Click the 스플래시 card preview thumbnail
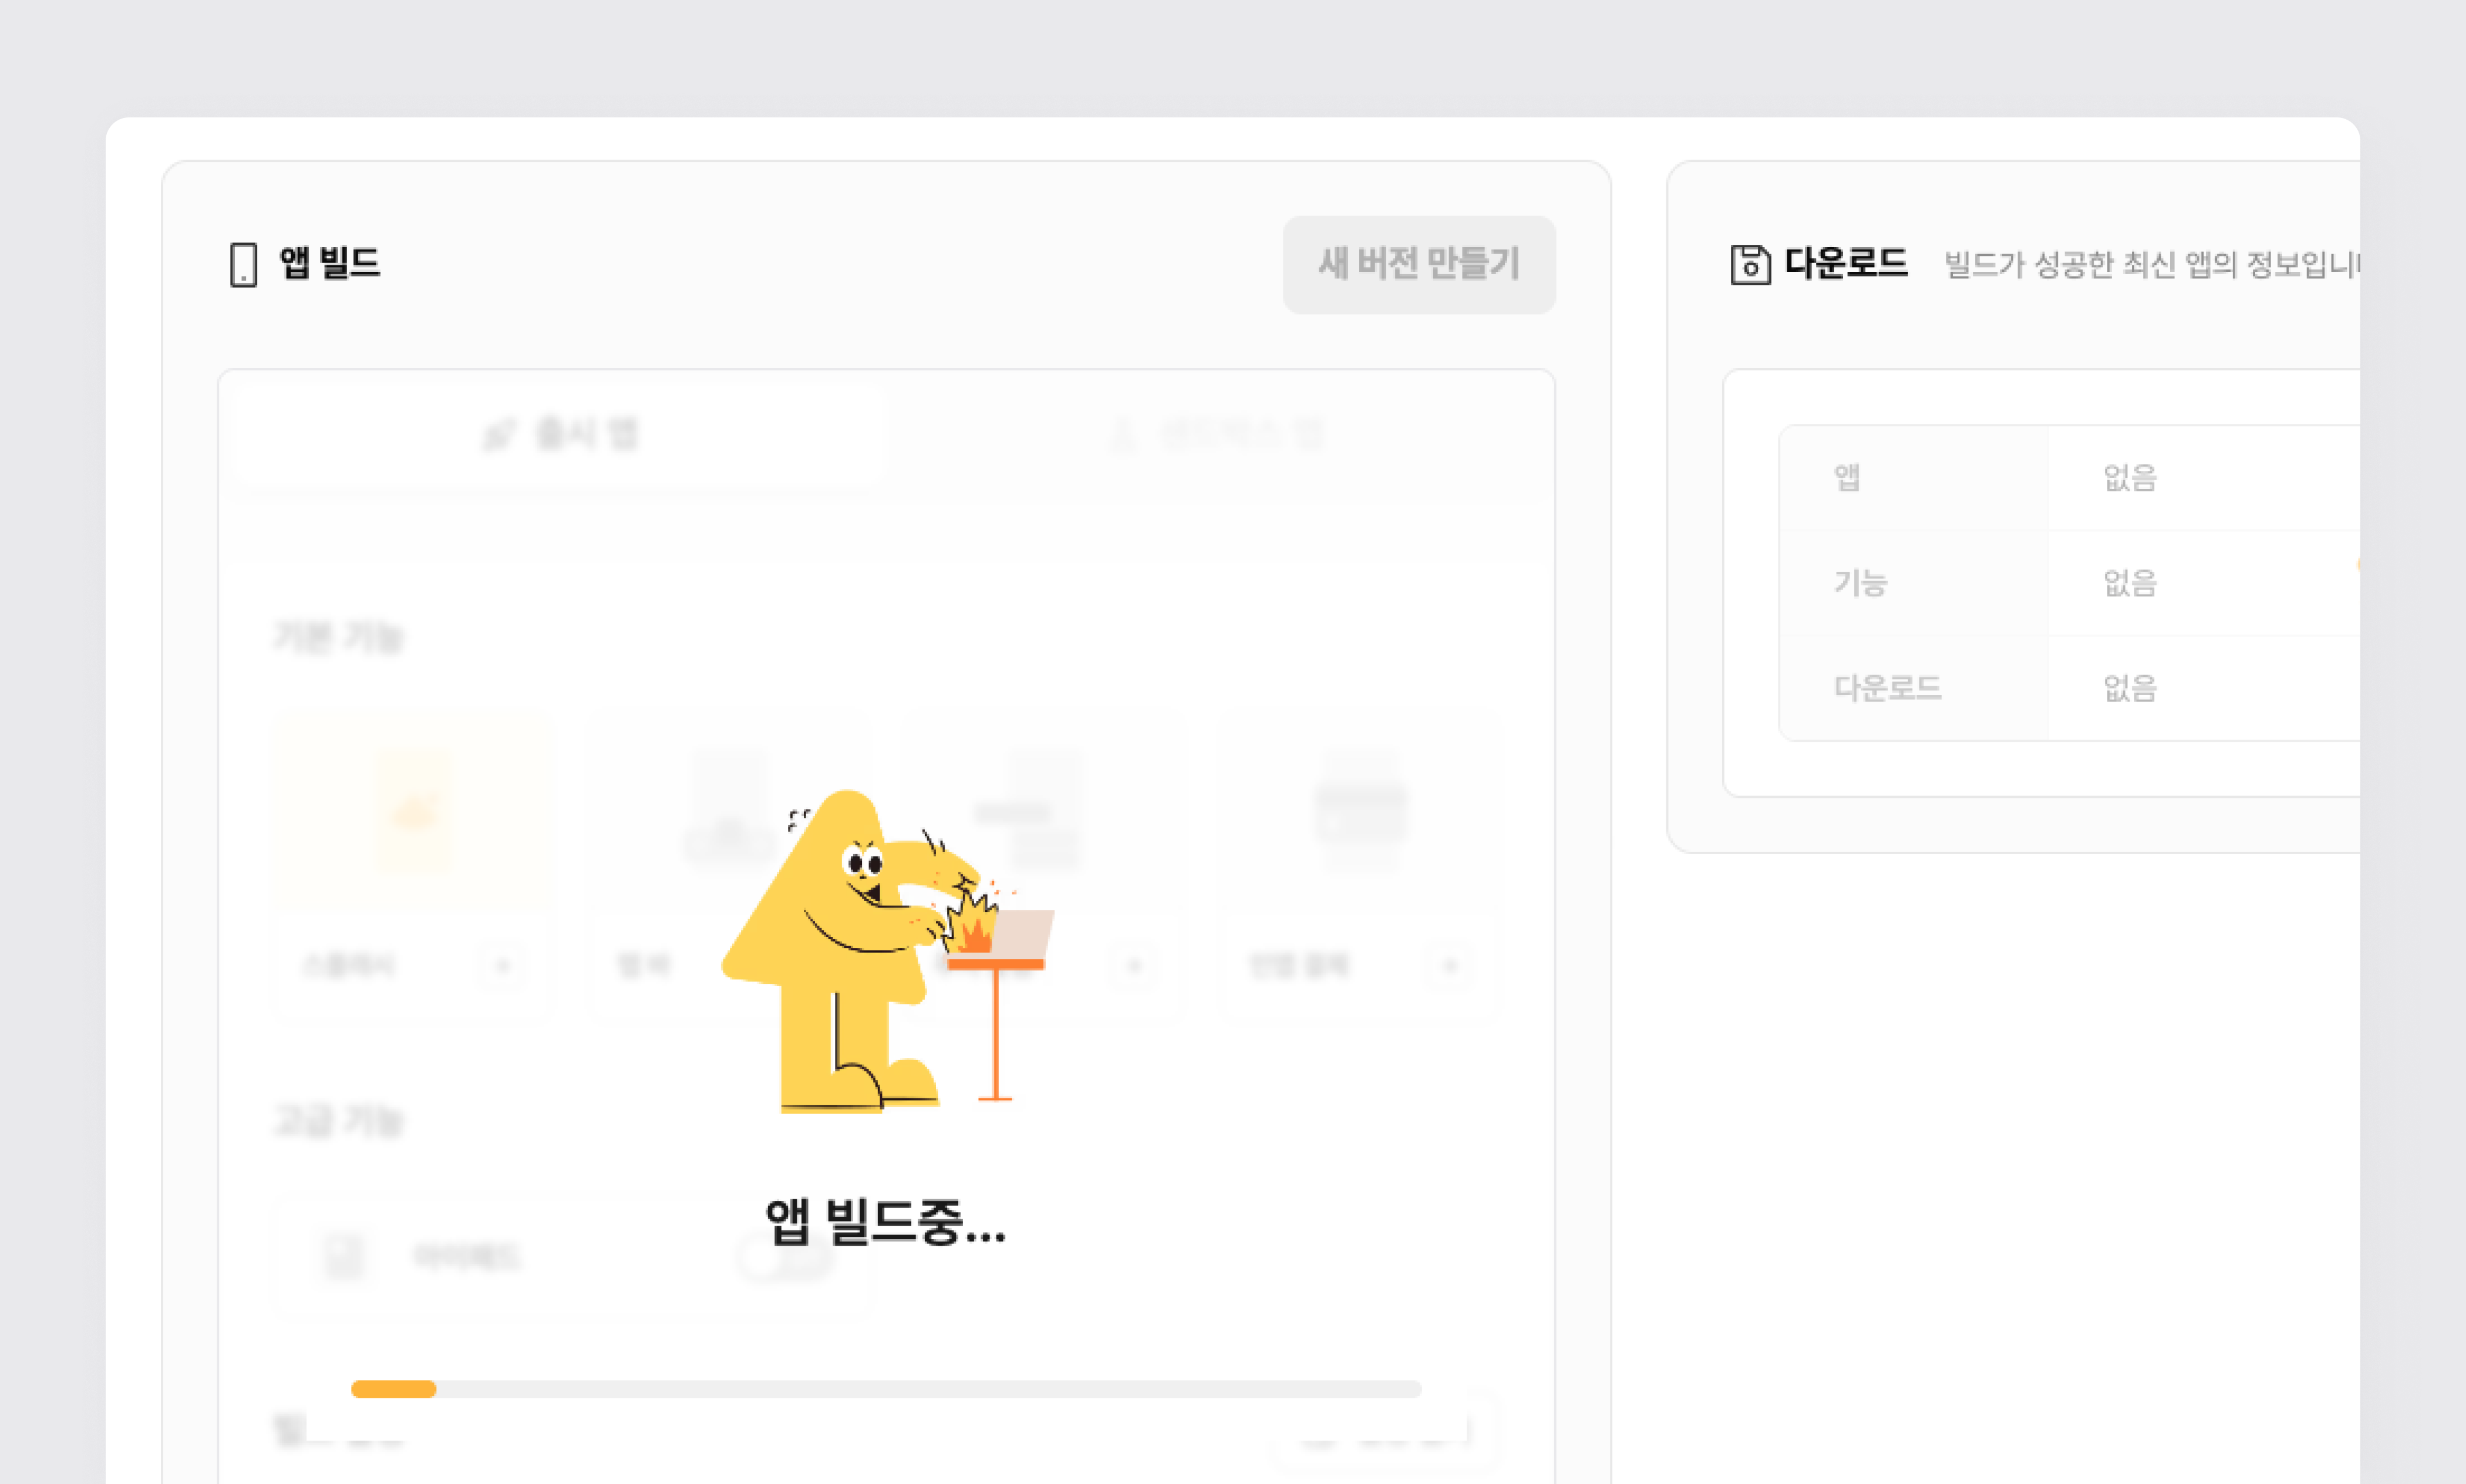This screenshot has height=1484, width=2466. pyautogui.click(x=413, y=810)
